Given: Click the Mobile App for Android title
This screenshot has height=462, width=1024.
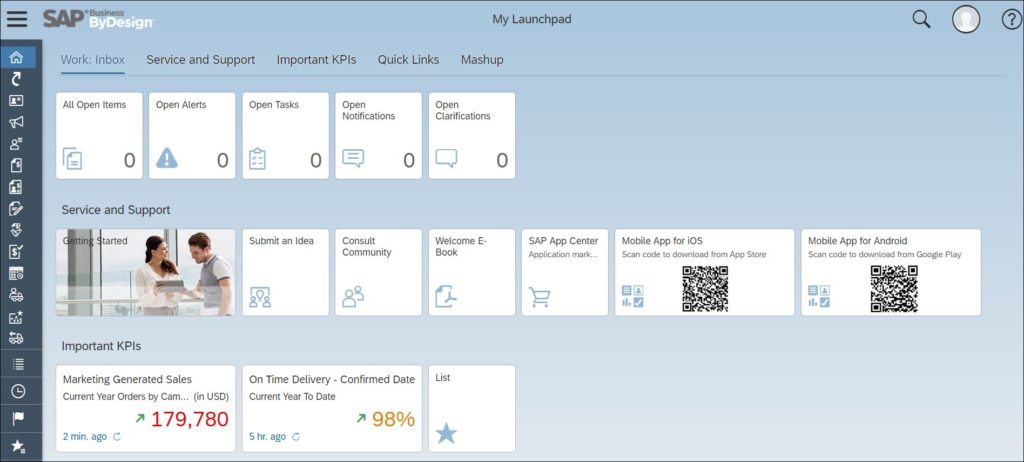Looking at the screenshot, I should pyautogui.click(x=857, y=241).
